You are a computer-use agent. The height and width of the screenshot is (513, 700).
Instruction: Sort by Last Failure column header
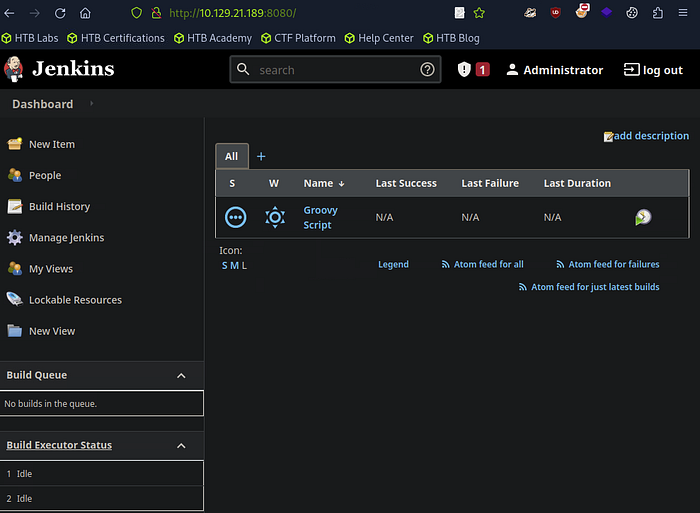click(490, 184)
